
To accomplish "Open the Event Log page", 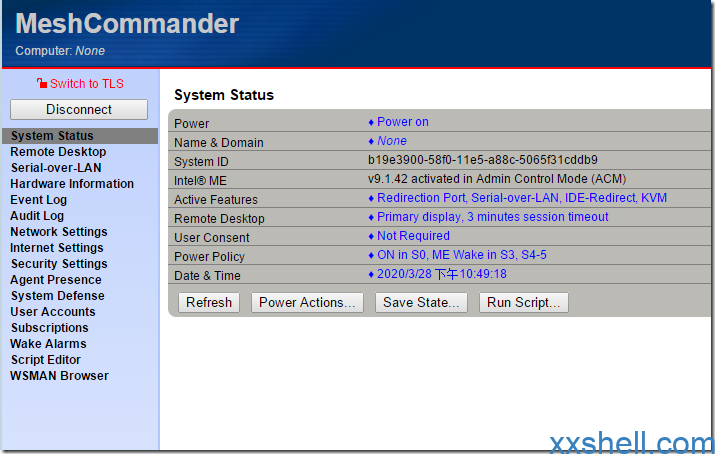I will [x=38, y=200].
